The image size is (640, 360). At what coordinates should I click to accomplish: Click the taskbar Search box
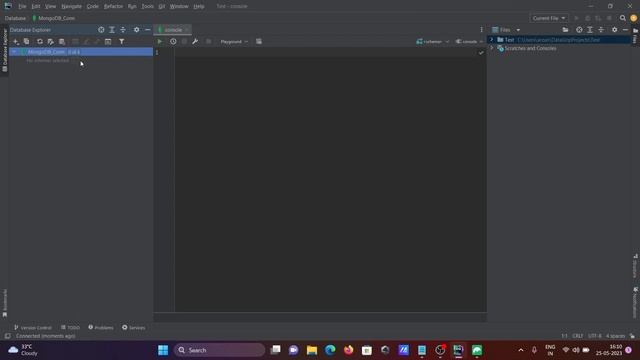pyautogui.click(x=220, y=350)
